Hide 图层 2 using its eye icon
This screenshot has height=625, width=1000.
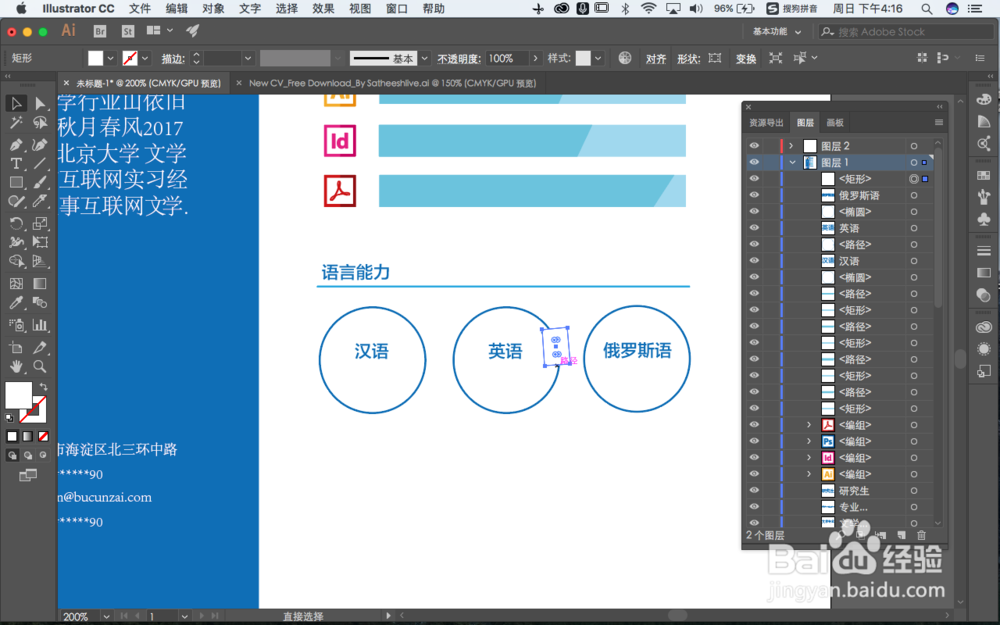click(x=754, y=146)
